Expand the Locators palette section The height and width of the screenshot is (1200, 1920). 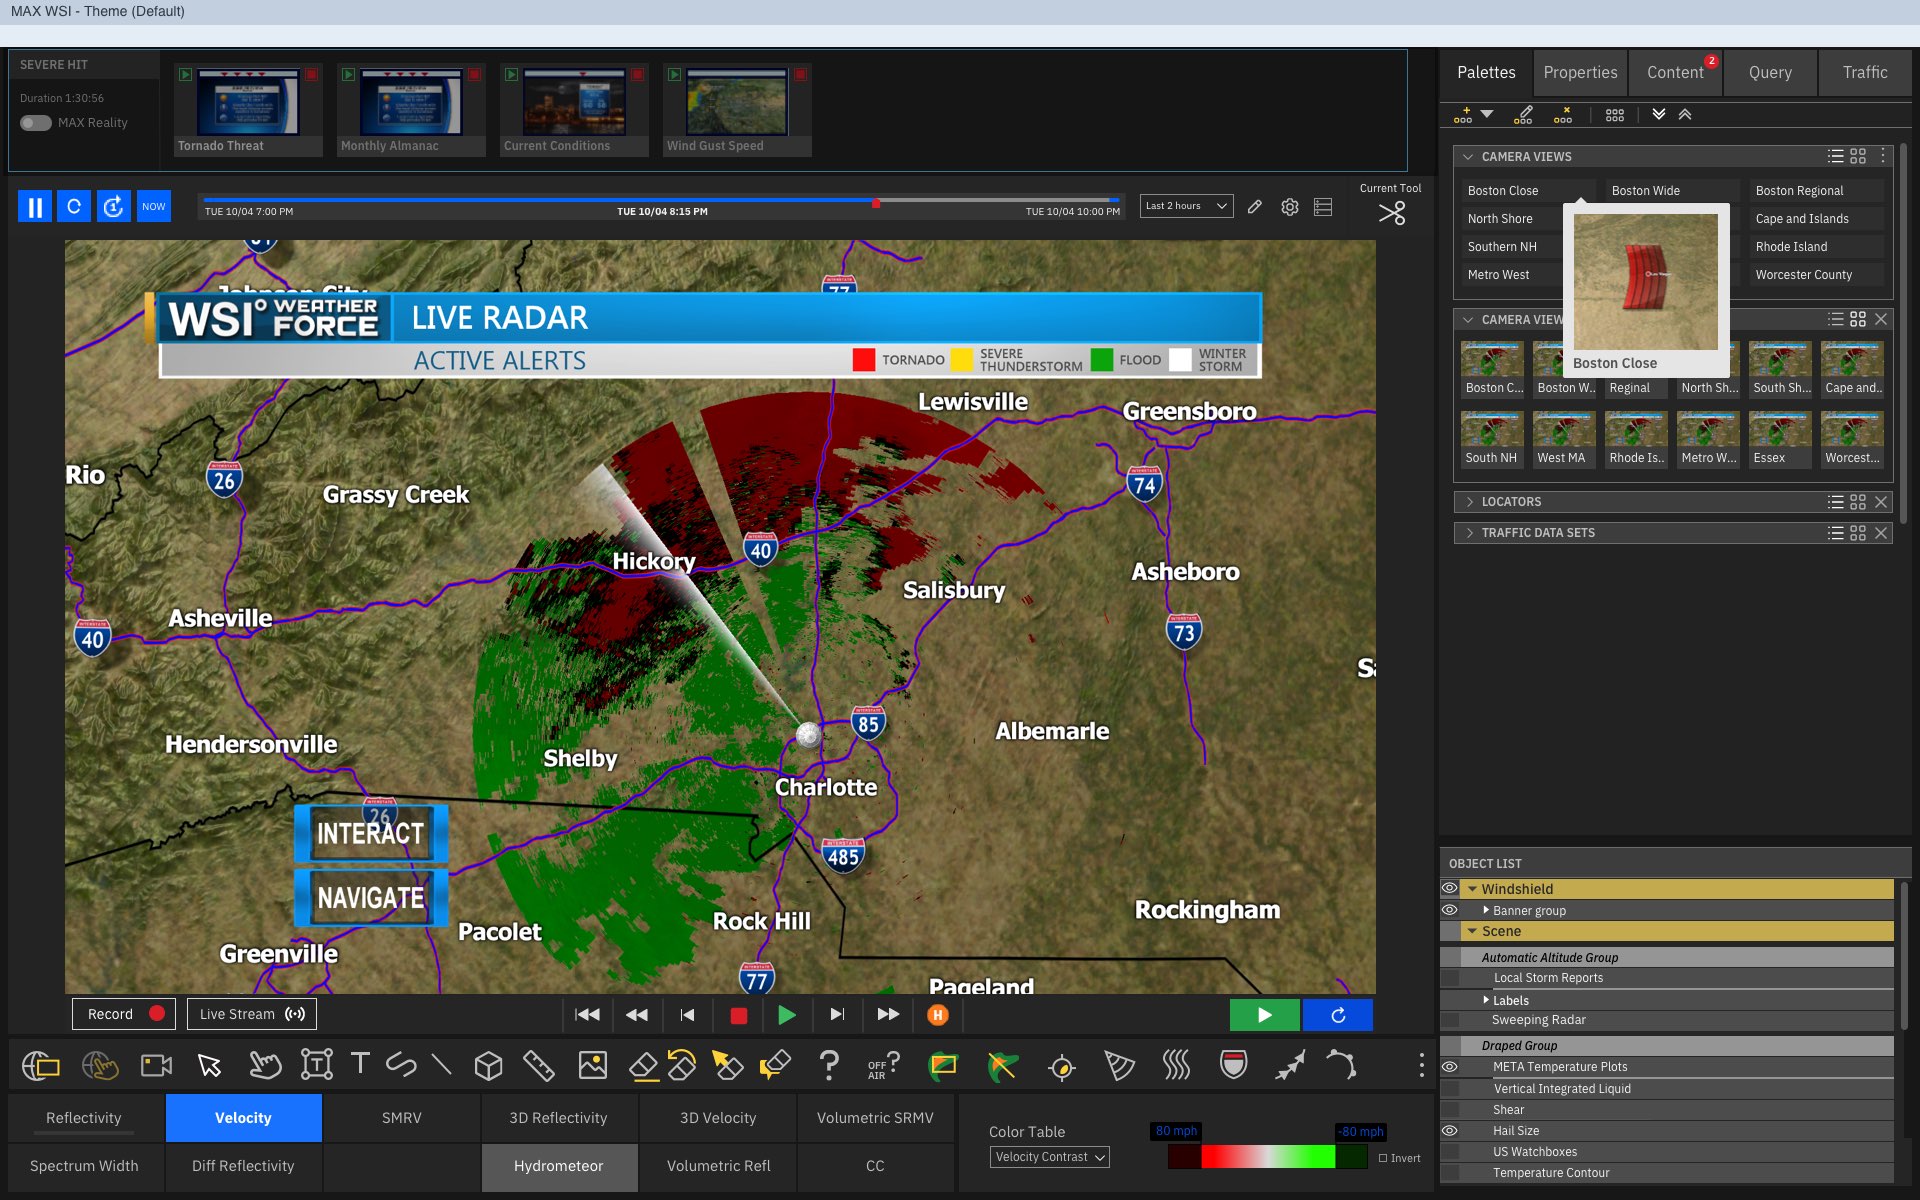[1470, 502]
